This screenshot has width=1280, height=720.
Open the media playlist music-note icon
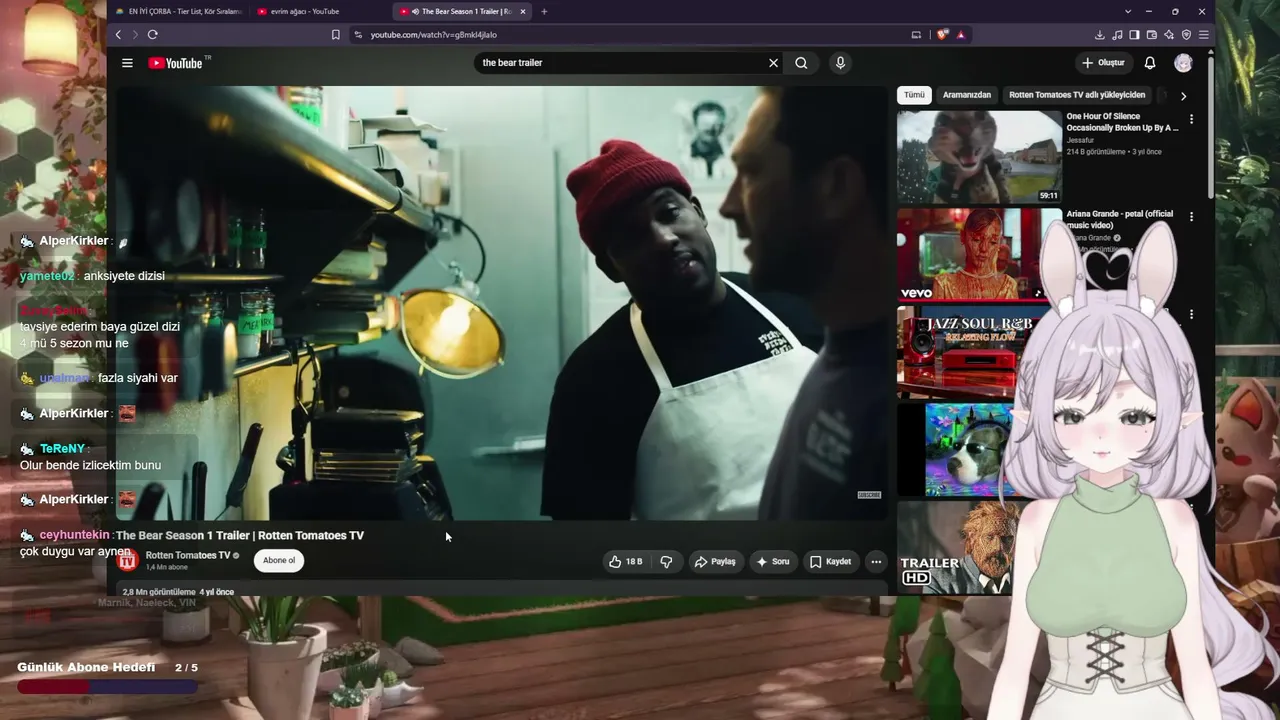click(x=1117, y=35)
